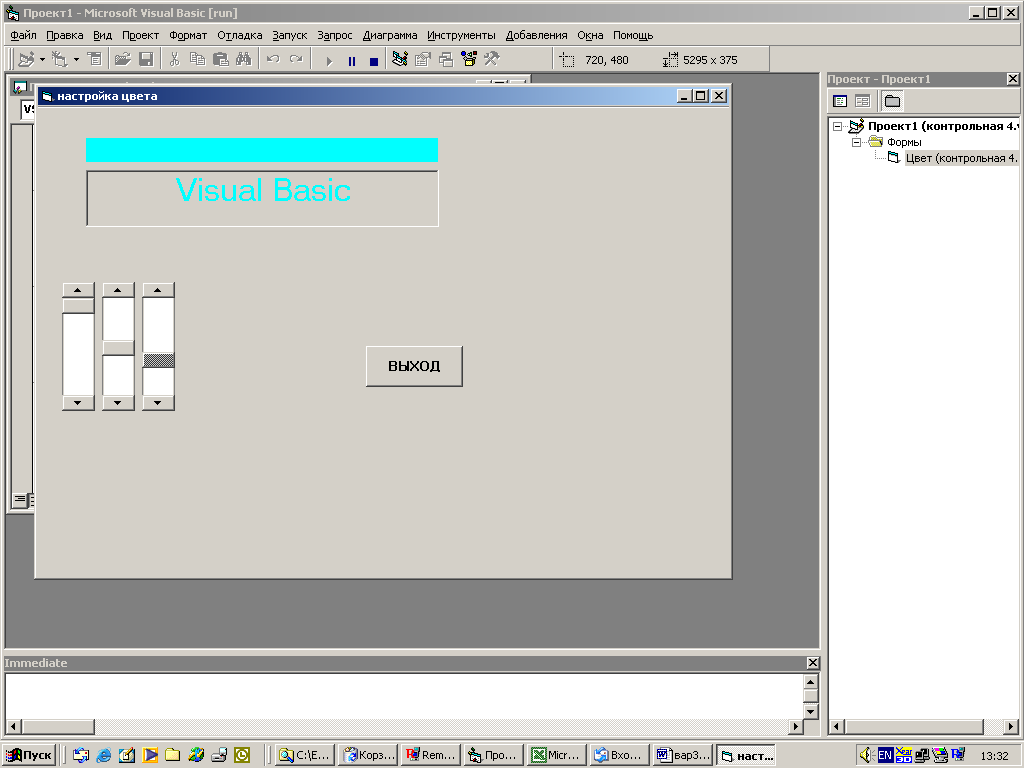The height and width of the screenshot is (768, 1024).
Task: Click the down arrow of first scrollbar
Action: coord(78,403)
